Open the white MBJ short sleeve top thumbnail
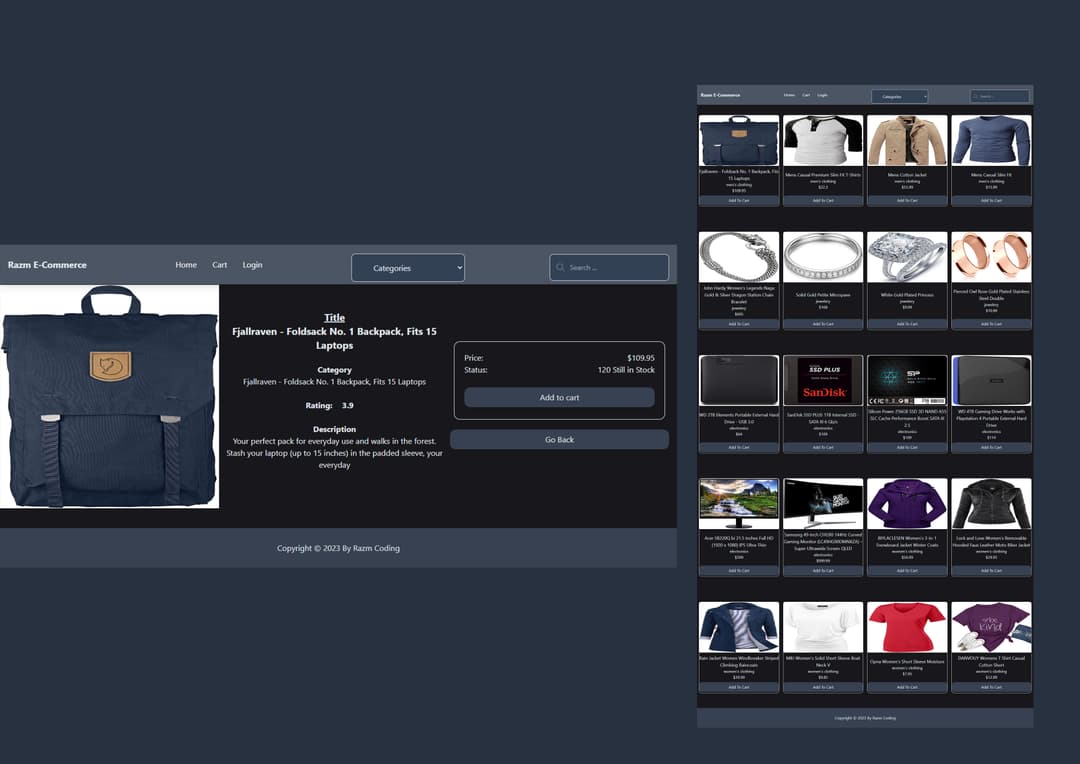Viewport: 1080px width, 764px height. point(823,627)
